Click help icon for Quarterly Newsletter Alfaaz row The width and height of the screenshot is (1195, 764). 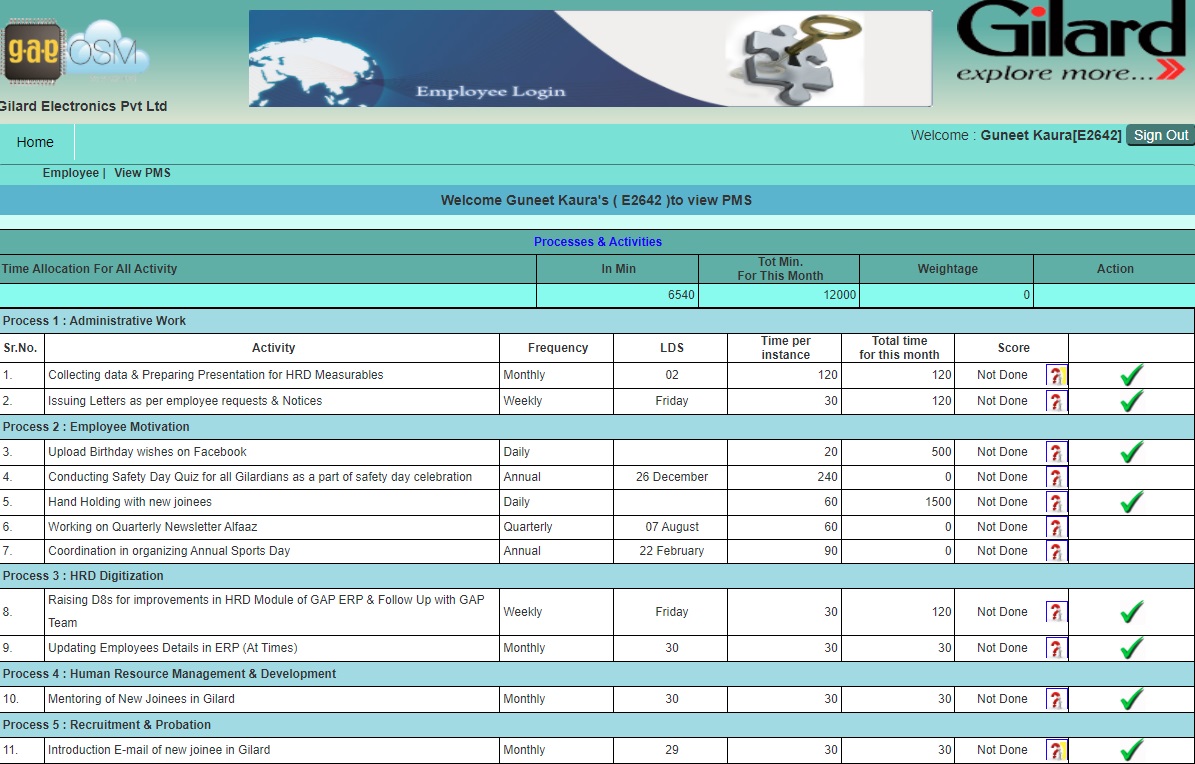[1056, 528]
